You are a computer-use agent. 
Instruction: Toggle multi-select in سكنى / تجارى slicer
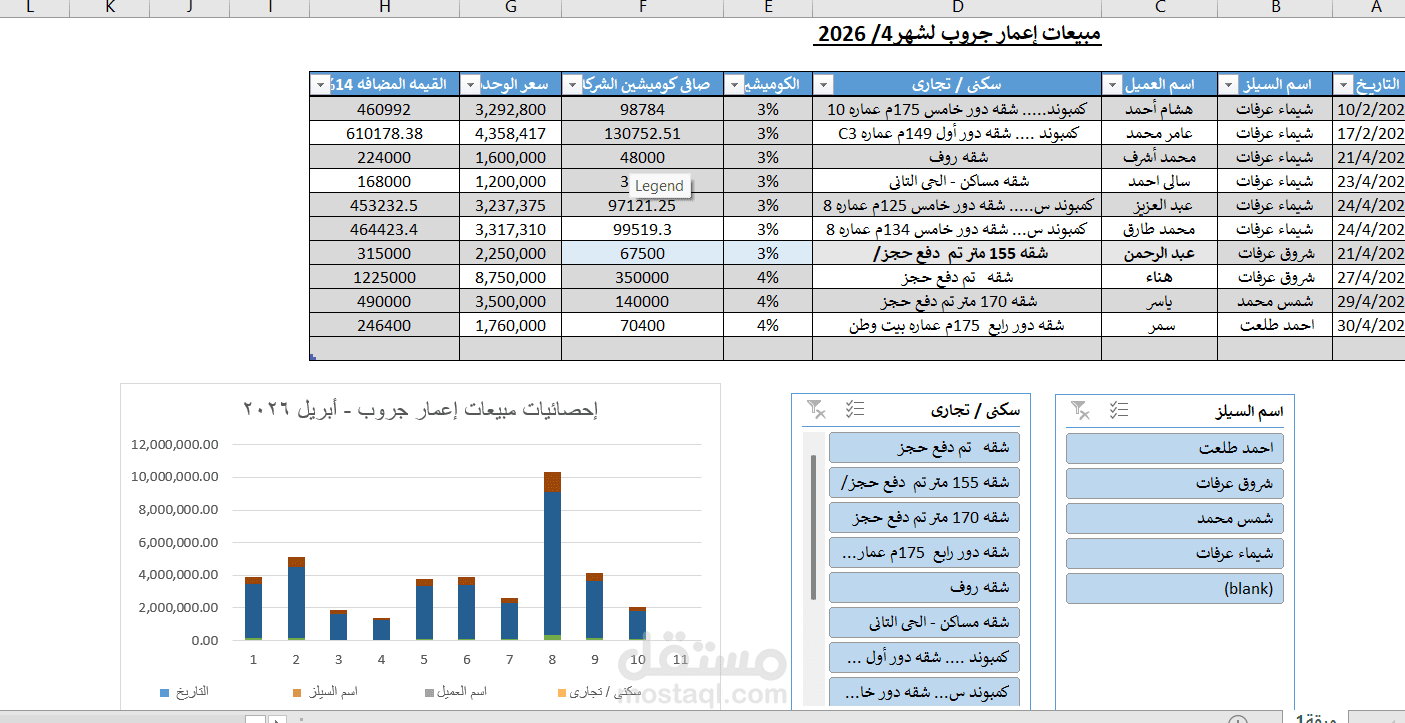coord(855,409)
